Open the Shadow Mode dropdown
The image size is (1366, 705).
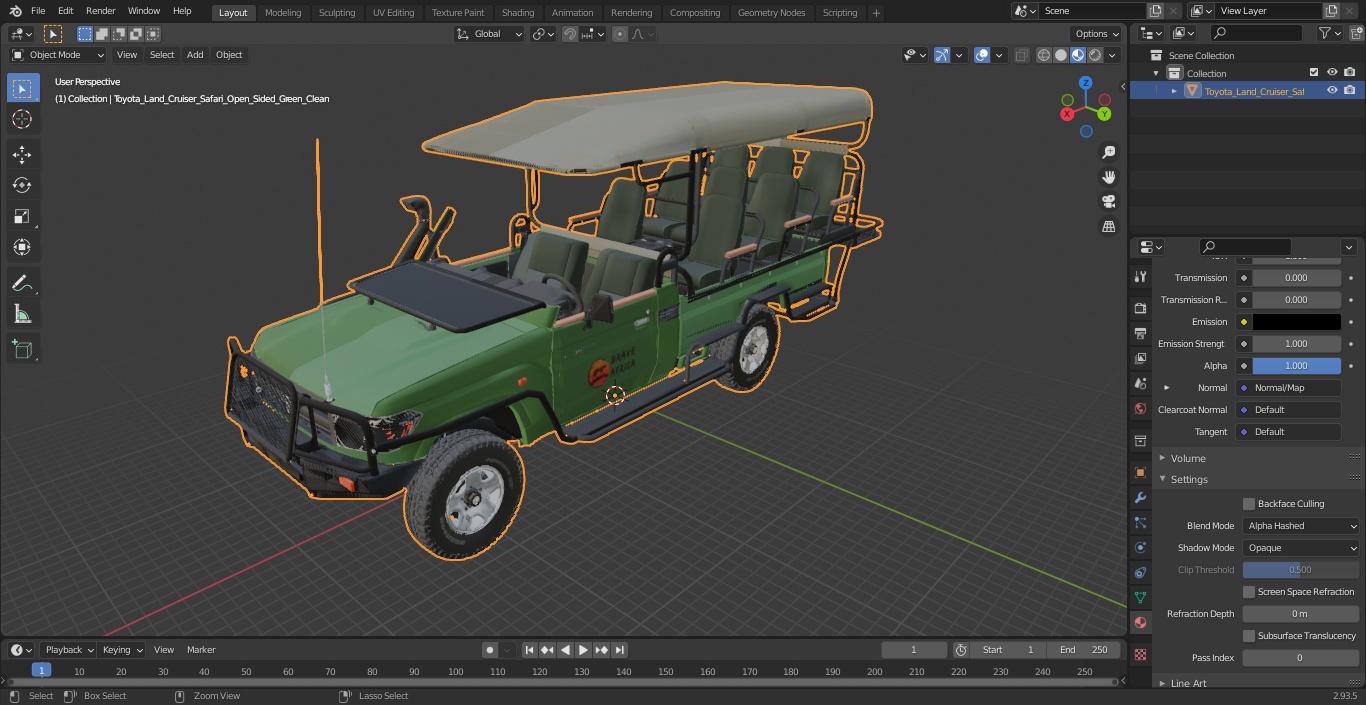tap(1301, 548)
